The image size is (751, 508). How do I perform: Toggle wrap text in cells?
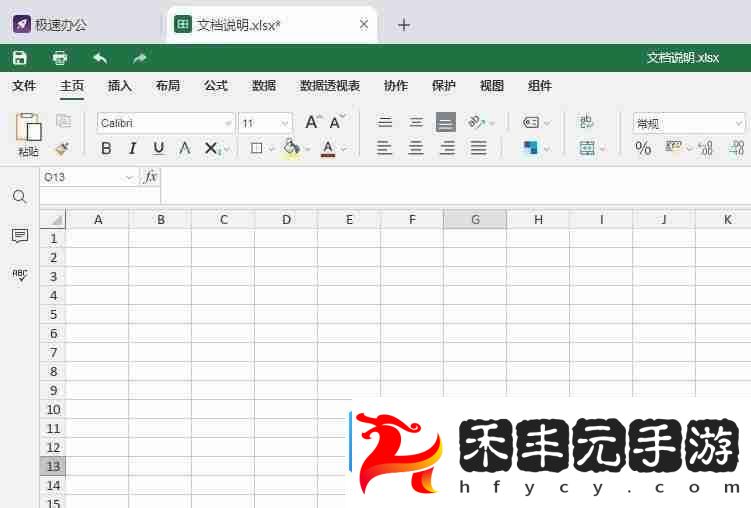pyautogui.click(x=587, y=122)
